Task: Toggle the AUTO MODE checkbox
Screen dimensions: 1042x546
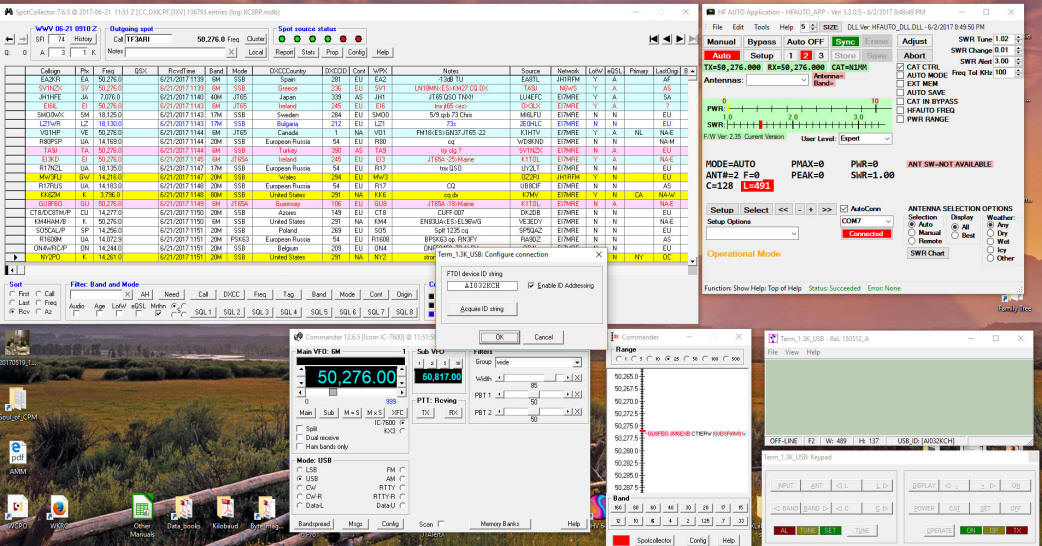Action: click(900, 76)
